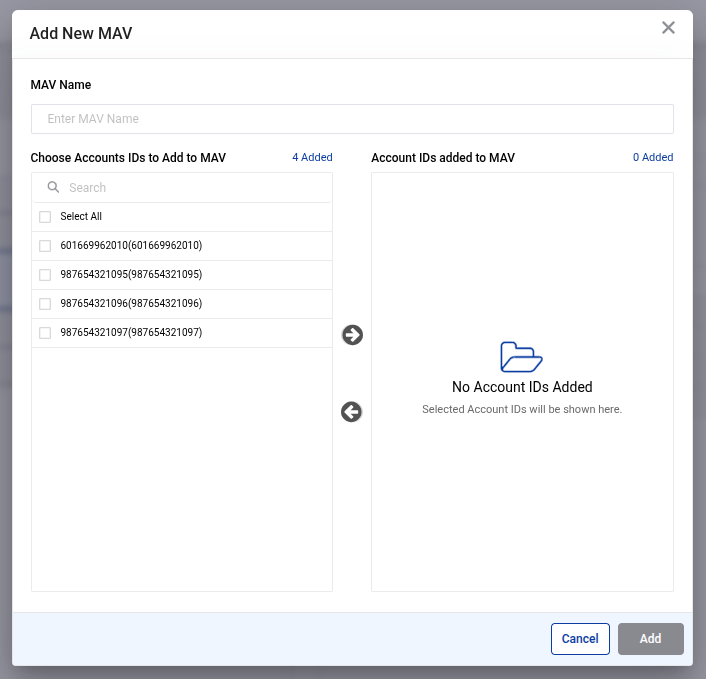
Task: Click the empty folder icon
Action: coord(521,357)
